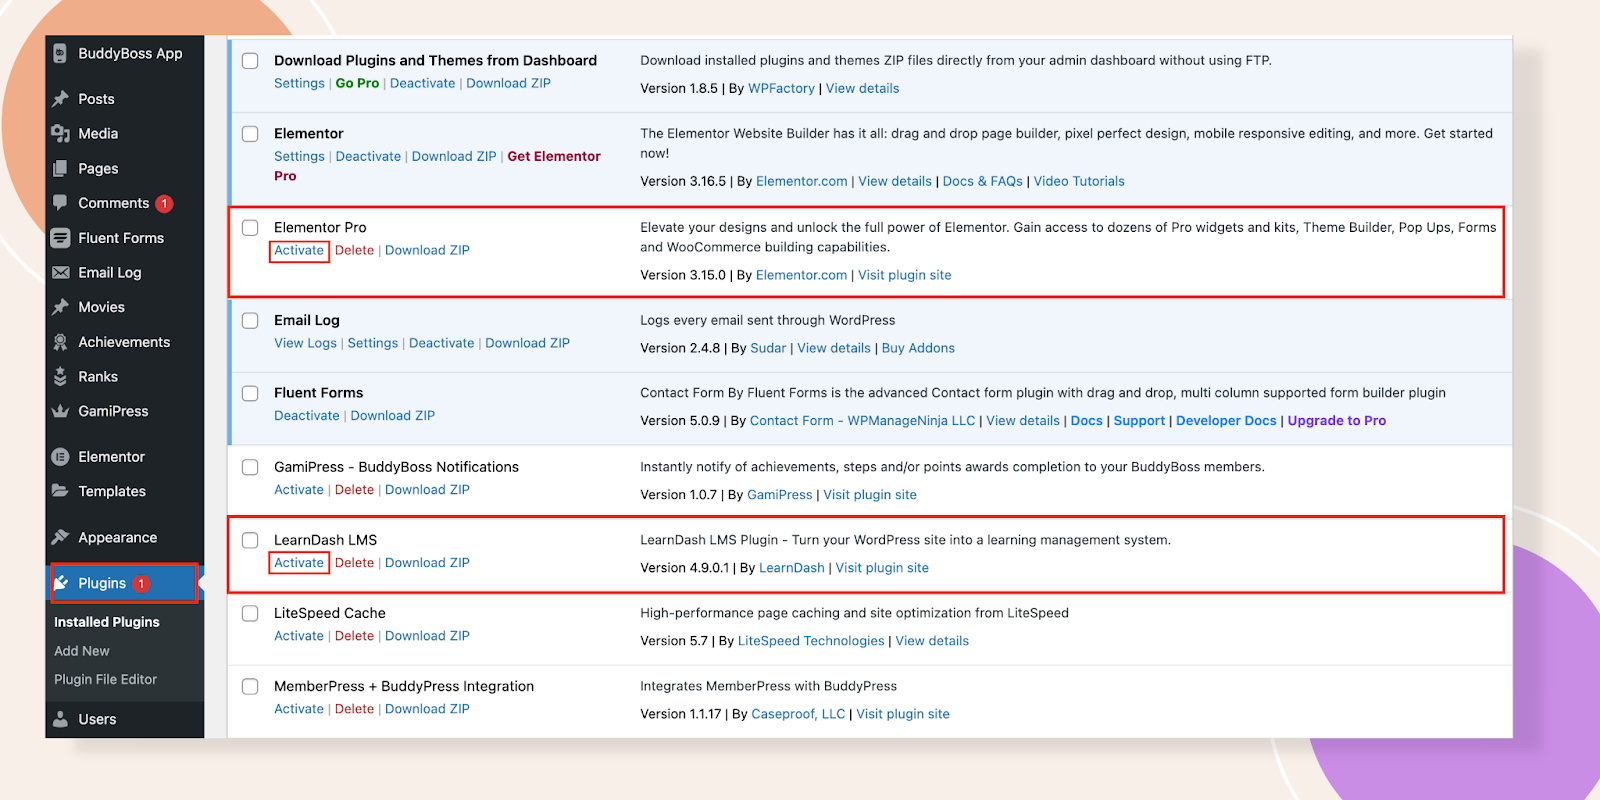Select the Email Log plugin checkbox
Image resolution: width=1600 pixels, height=800 pixels.
(x=250, y=321)
